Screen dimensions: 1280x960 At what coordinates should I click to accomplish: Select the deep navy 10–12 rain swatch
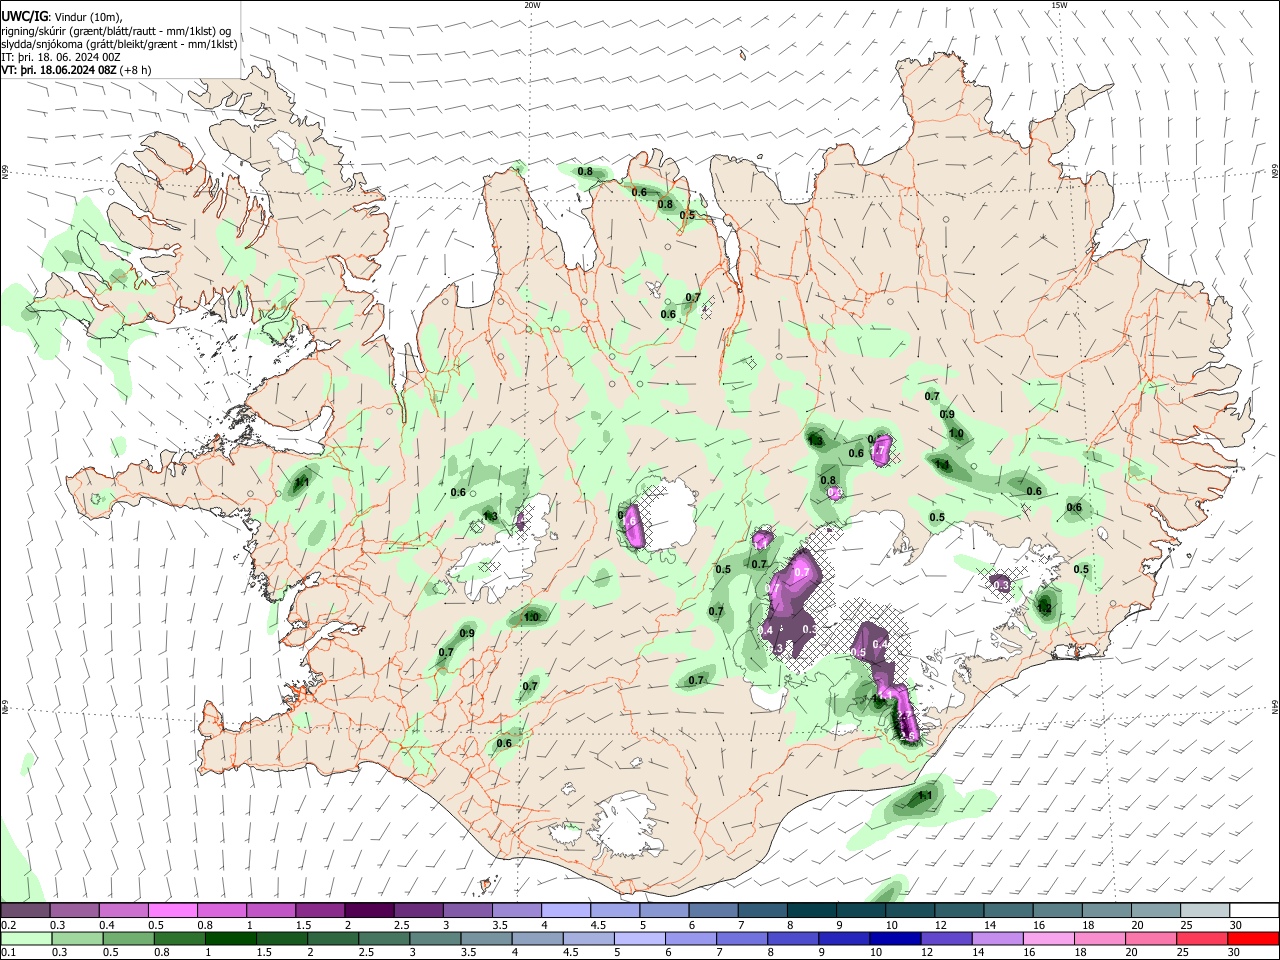pyautogui.click(x=895, y=938)
